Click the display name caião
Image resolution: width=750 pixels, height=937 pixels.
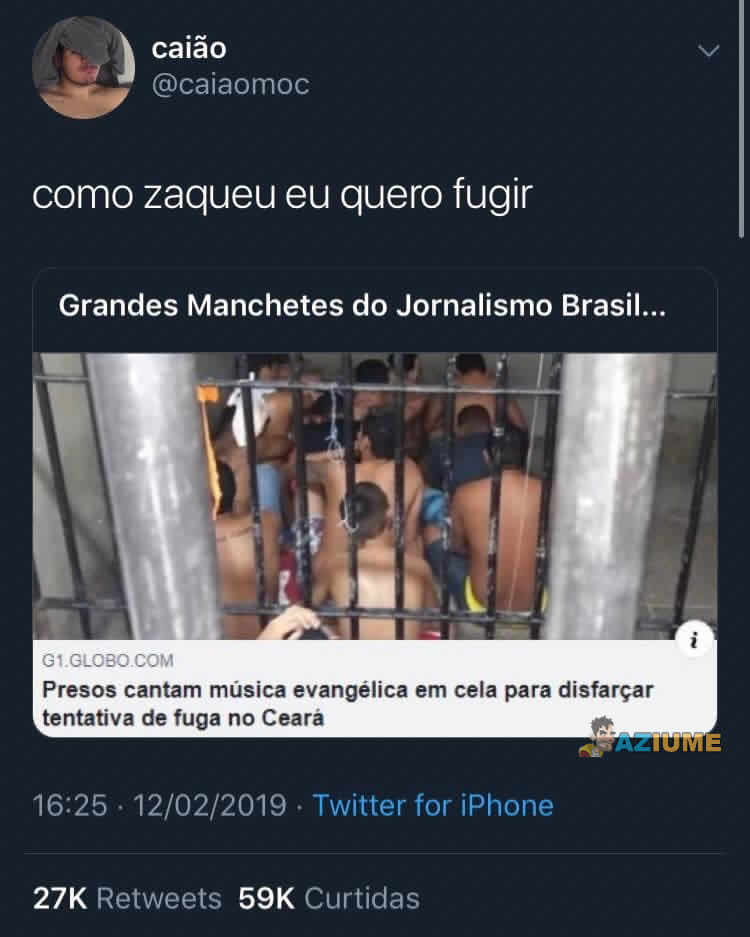point(188,47)
